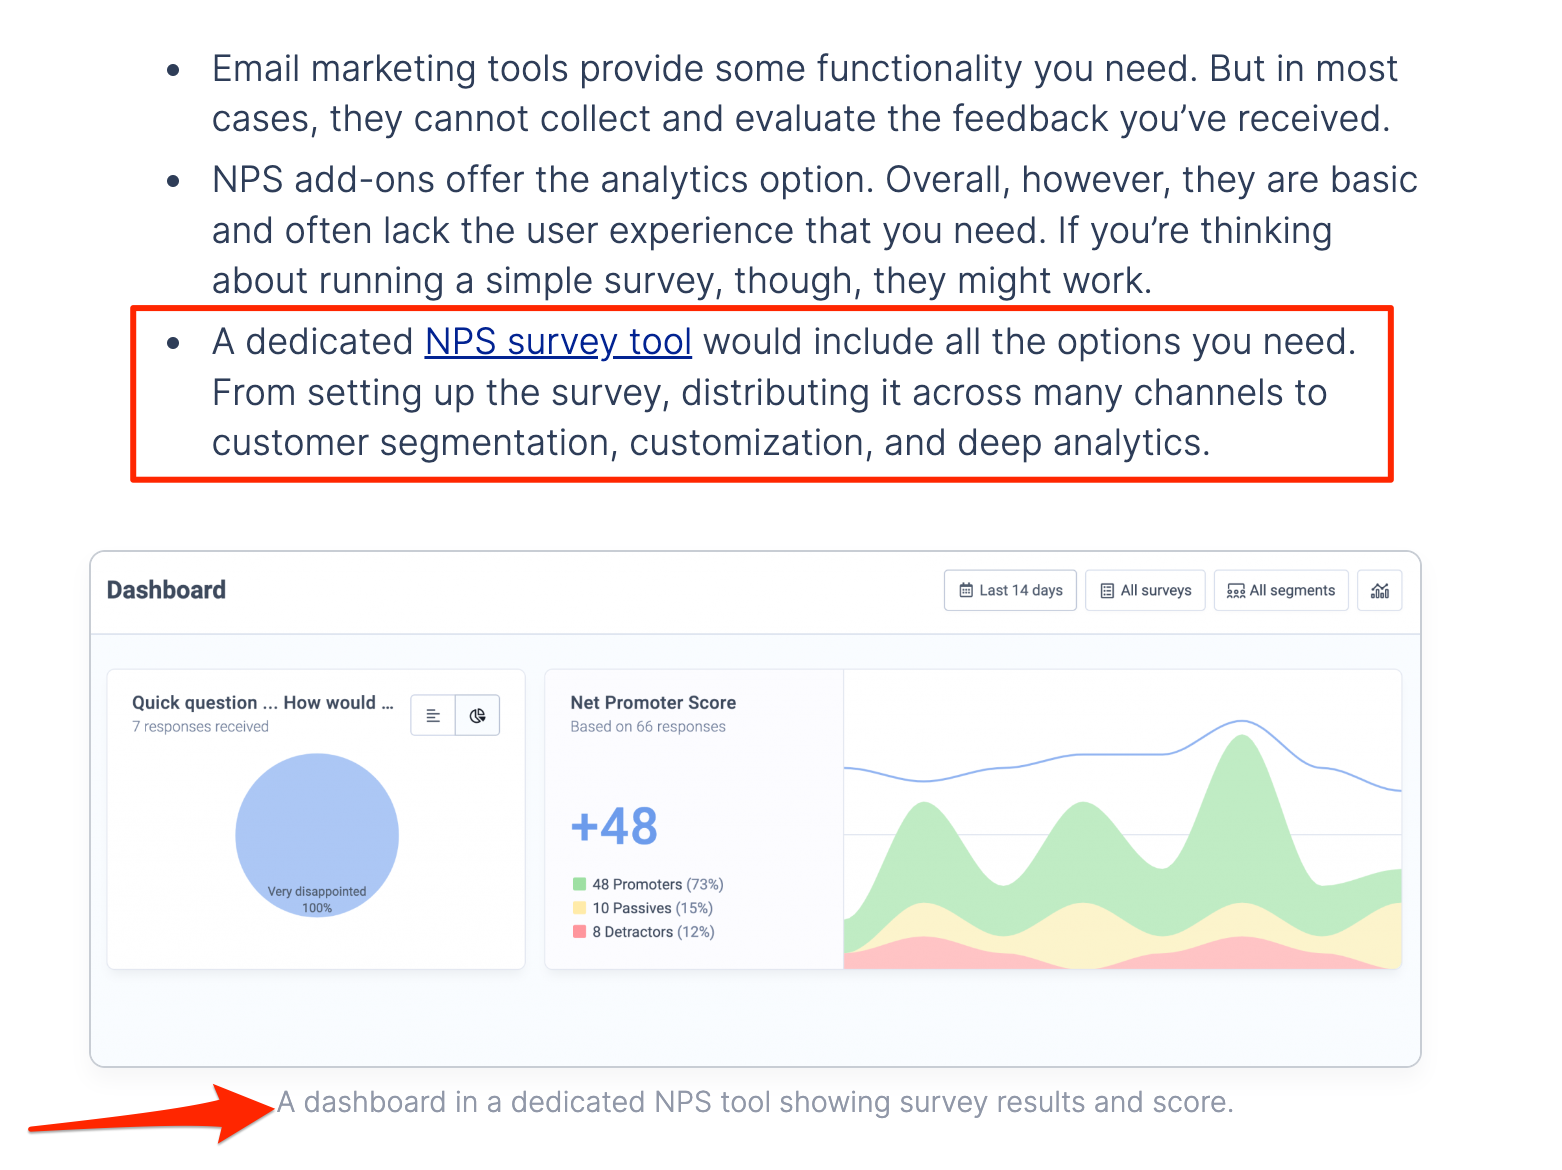This screenshot has width=1562, height=1170.
Task: Click the green Promoters legend swatch
Action: pos(579,884)
